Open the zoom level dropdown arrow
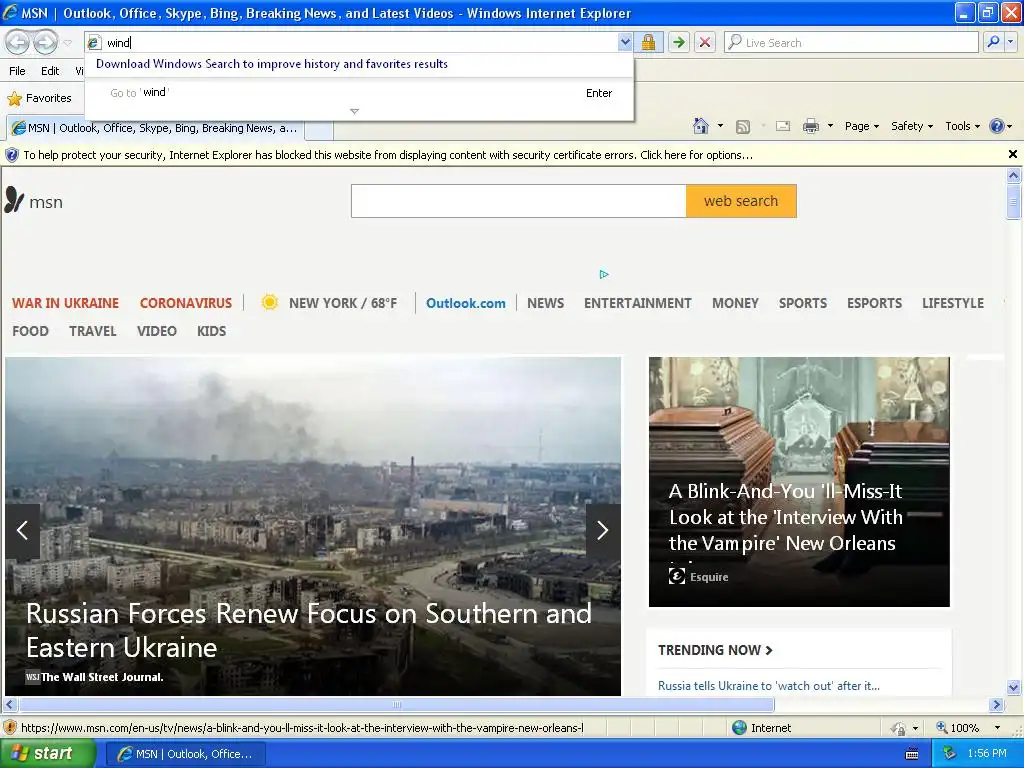The image size is (1024, 768). (997, 728)
